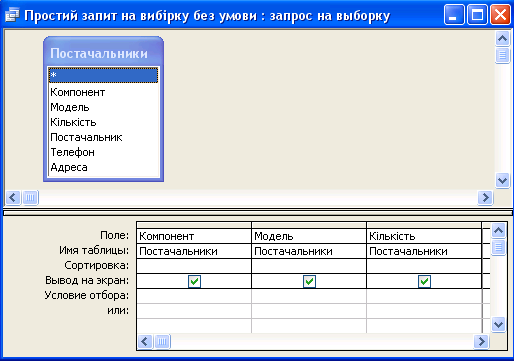This screenshot has height=361, width=514.
Task: Select the asterisk row in Постачальники field list
Action: (x=103, y=75)
